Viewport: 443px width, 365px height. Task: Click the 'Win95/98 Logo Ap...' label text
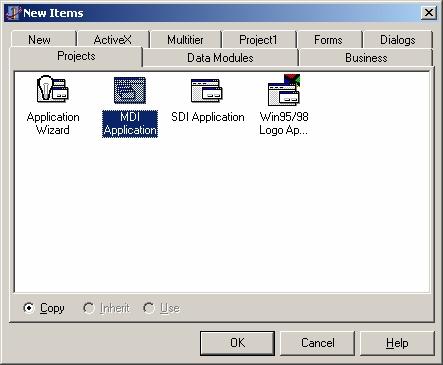(284, 123)
